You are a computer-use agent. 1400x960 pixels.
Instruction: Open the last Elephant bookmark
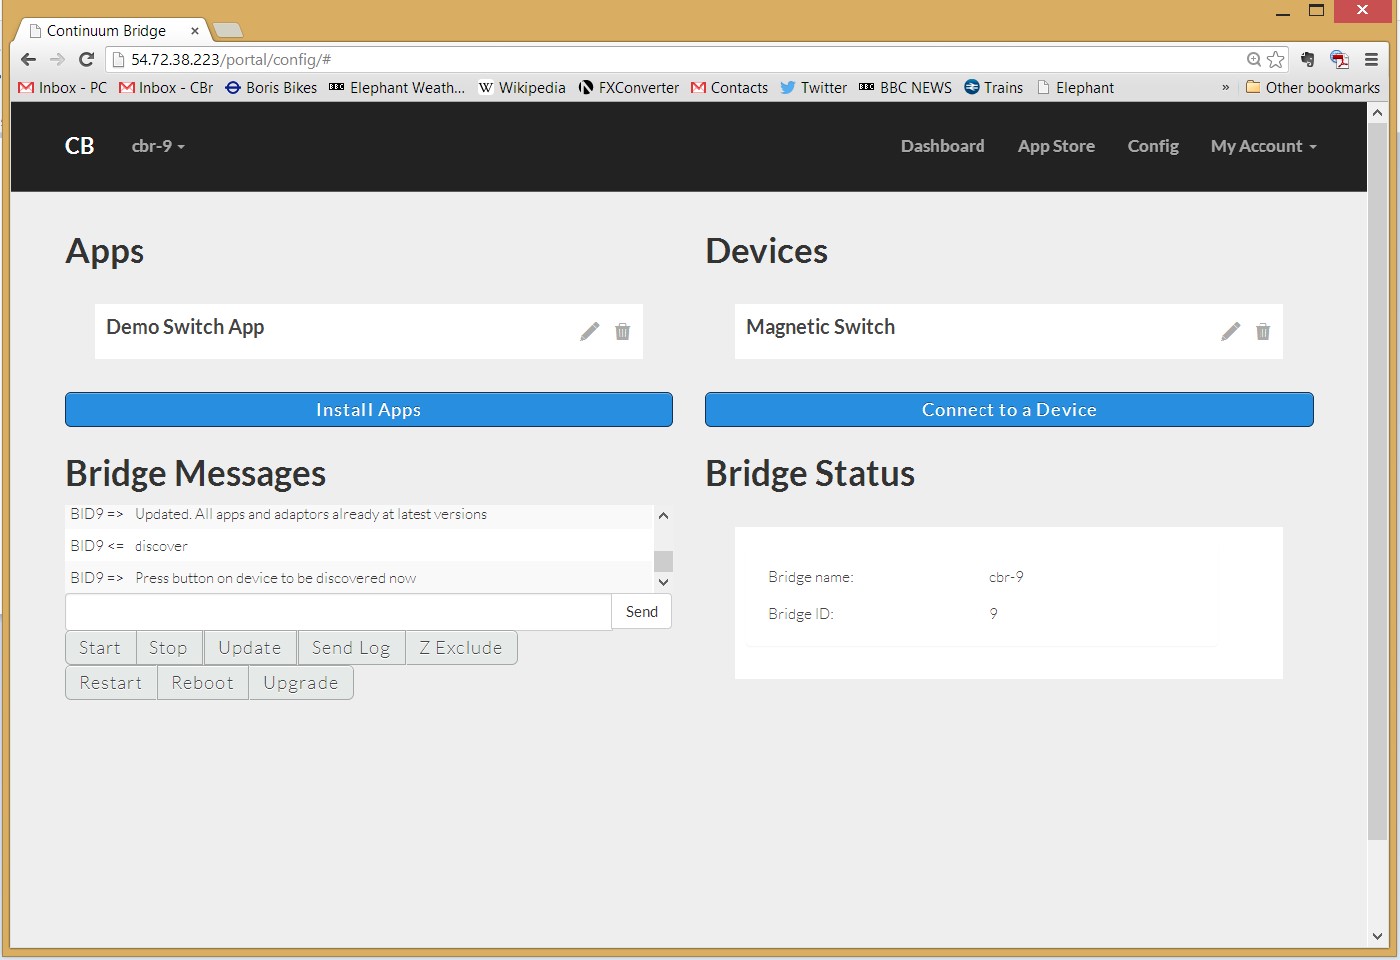click(1075, 87)
